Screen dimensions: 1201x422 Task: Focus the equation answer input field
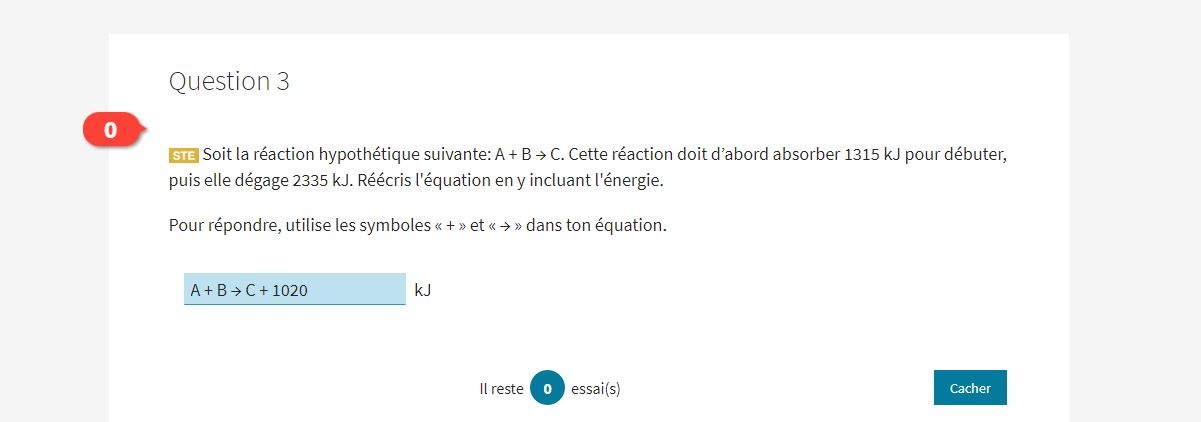click(x=294, y=290)
